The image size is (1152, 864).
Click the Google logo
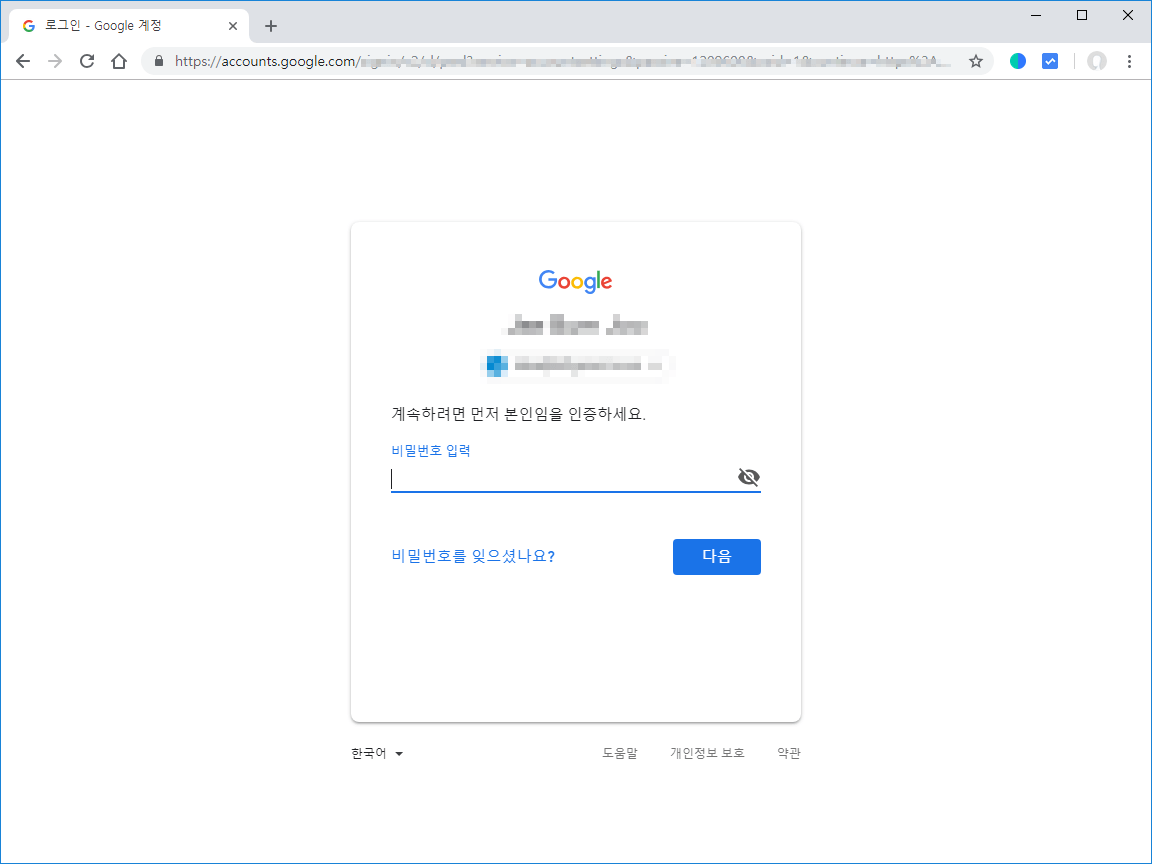[575, 281]
